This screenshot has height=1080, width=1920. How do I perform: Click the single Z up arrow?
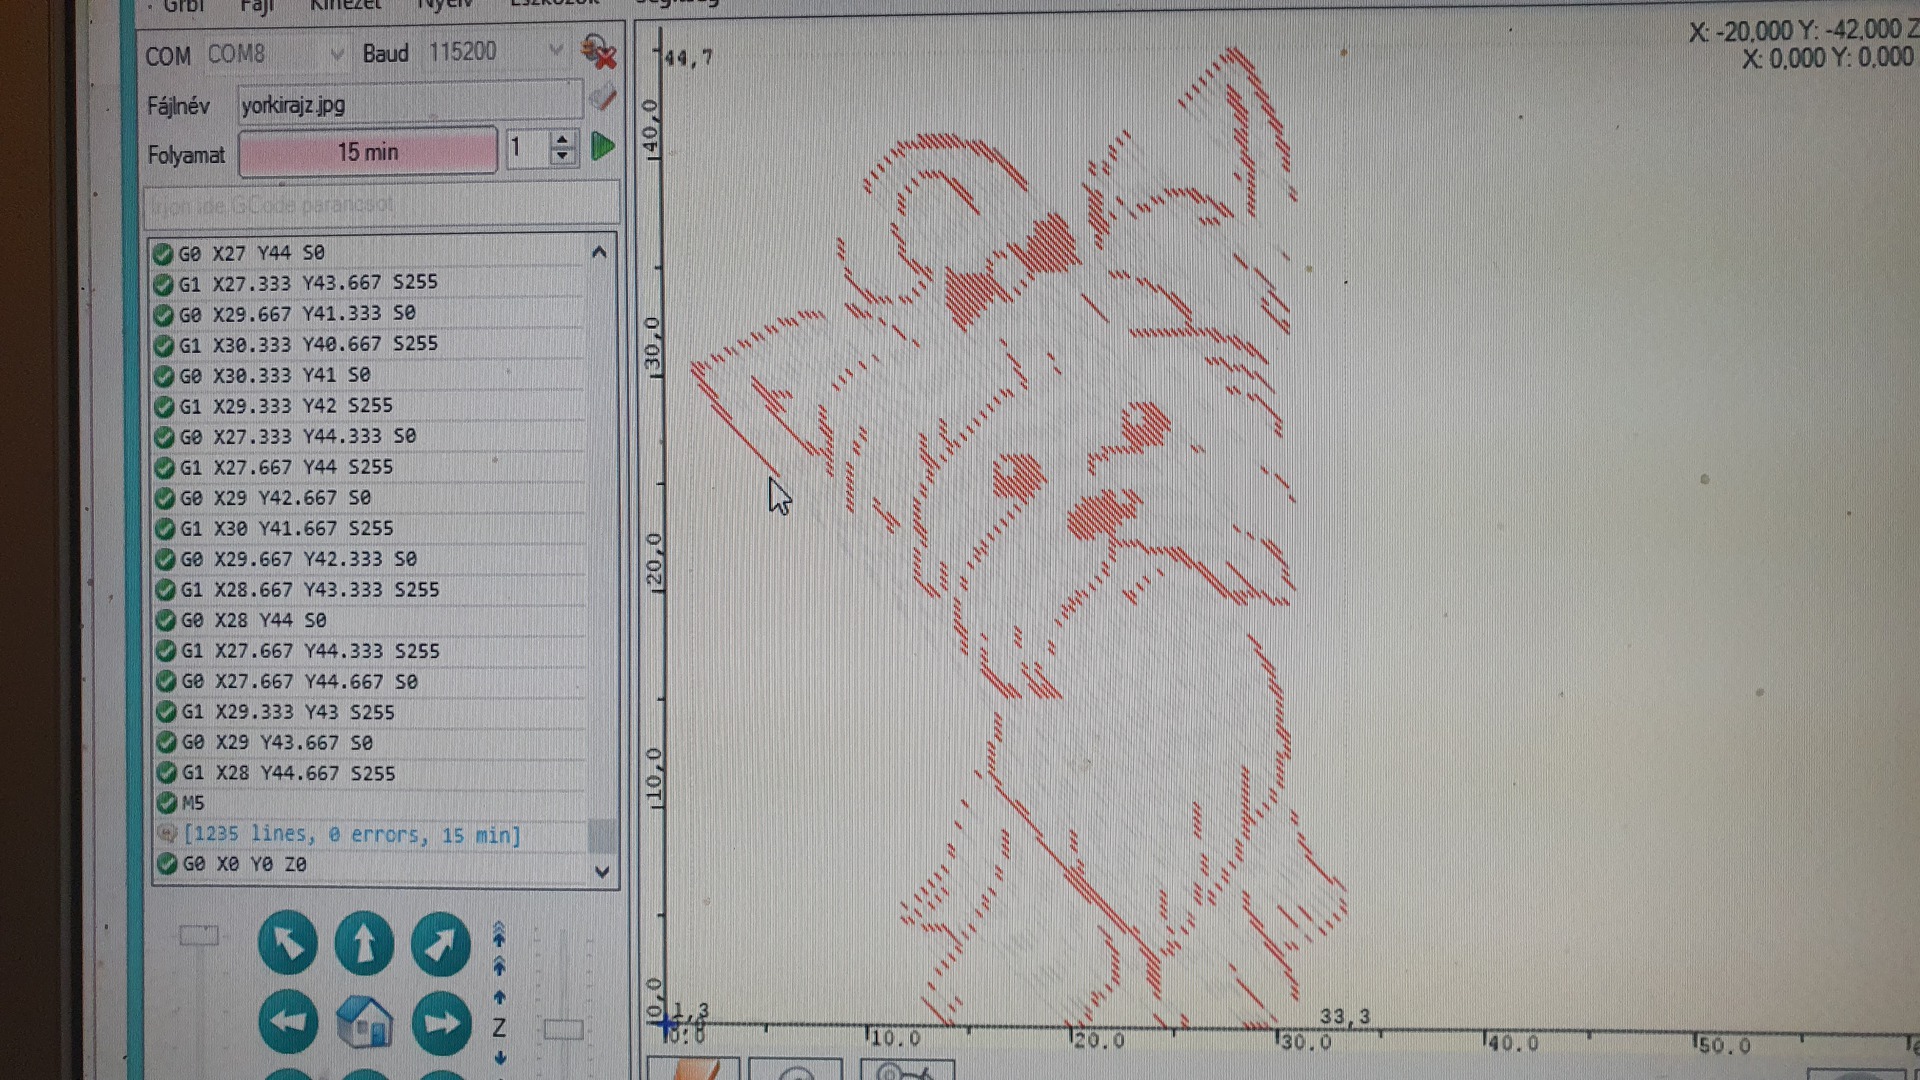pos(499,997)
